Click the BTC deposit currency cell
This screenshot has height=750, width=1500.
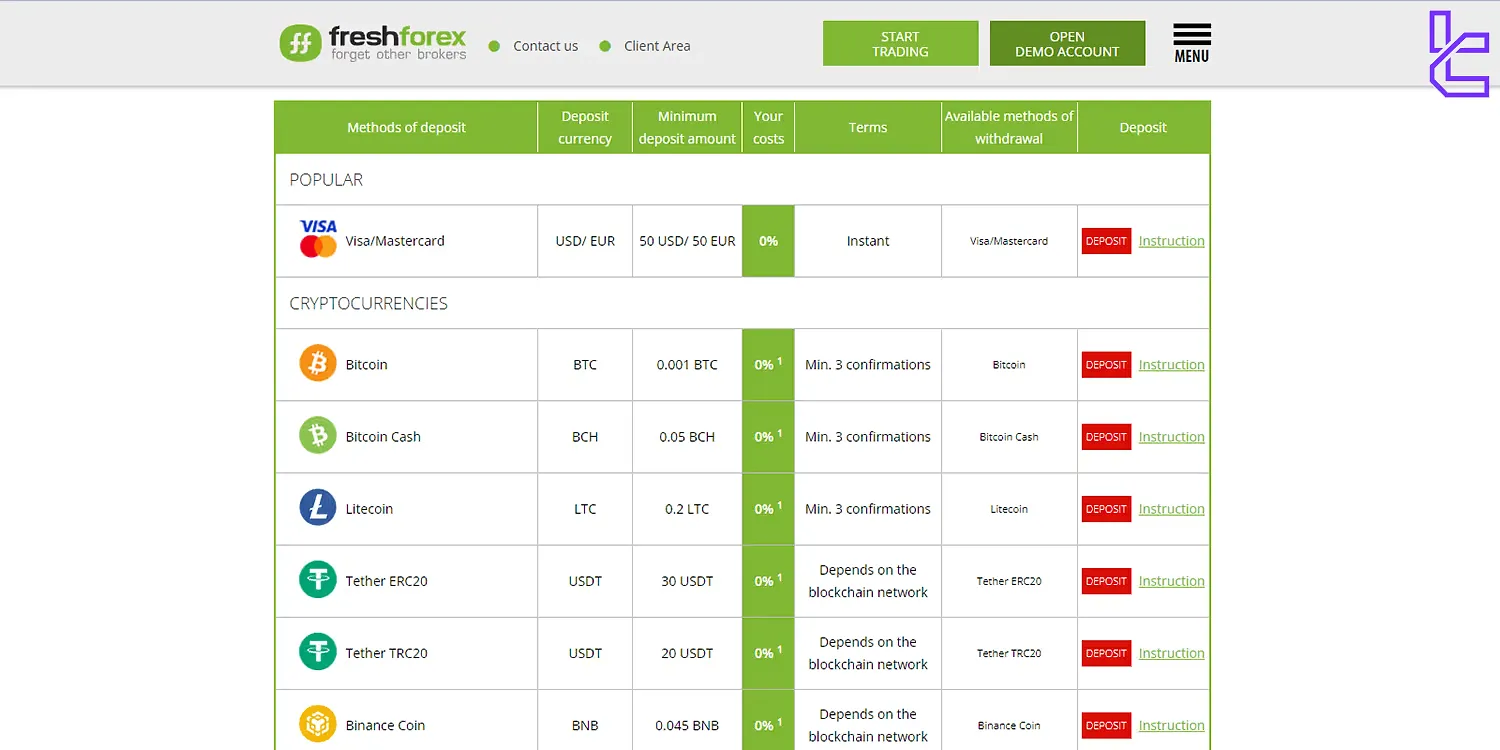[585, 365]
